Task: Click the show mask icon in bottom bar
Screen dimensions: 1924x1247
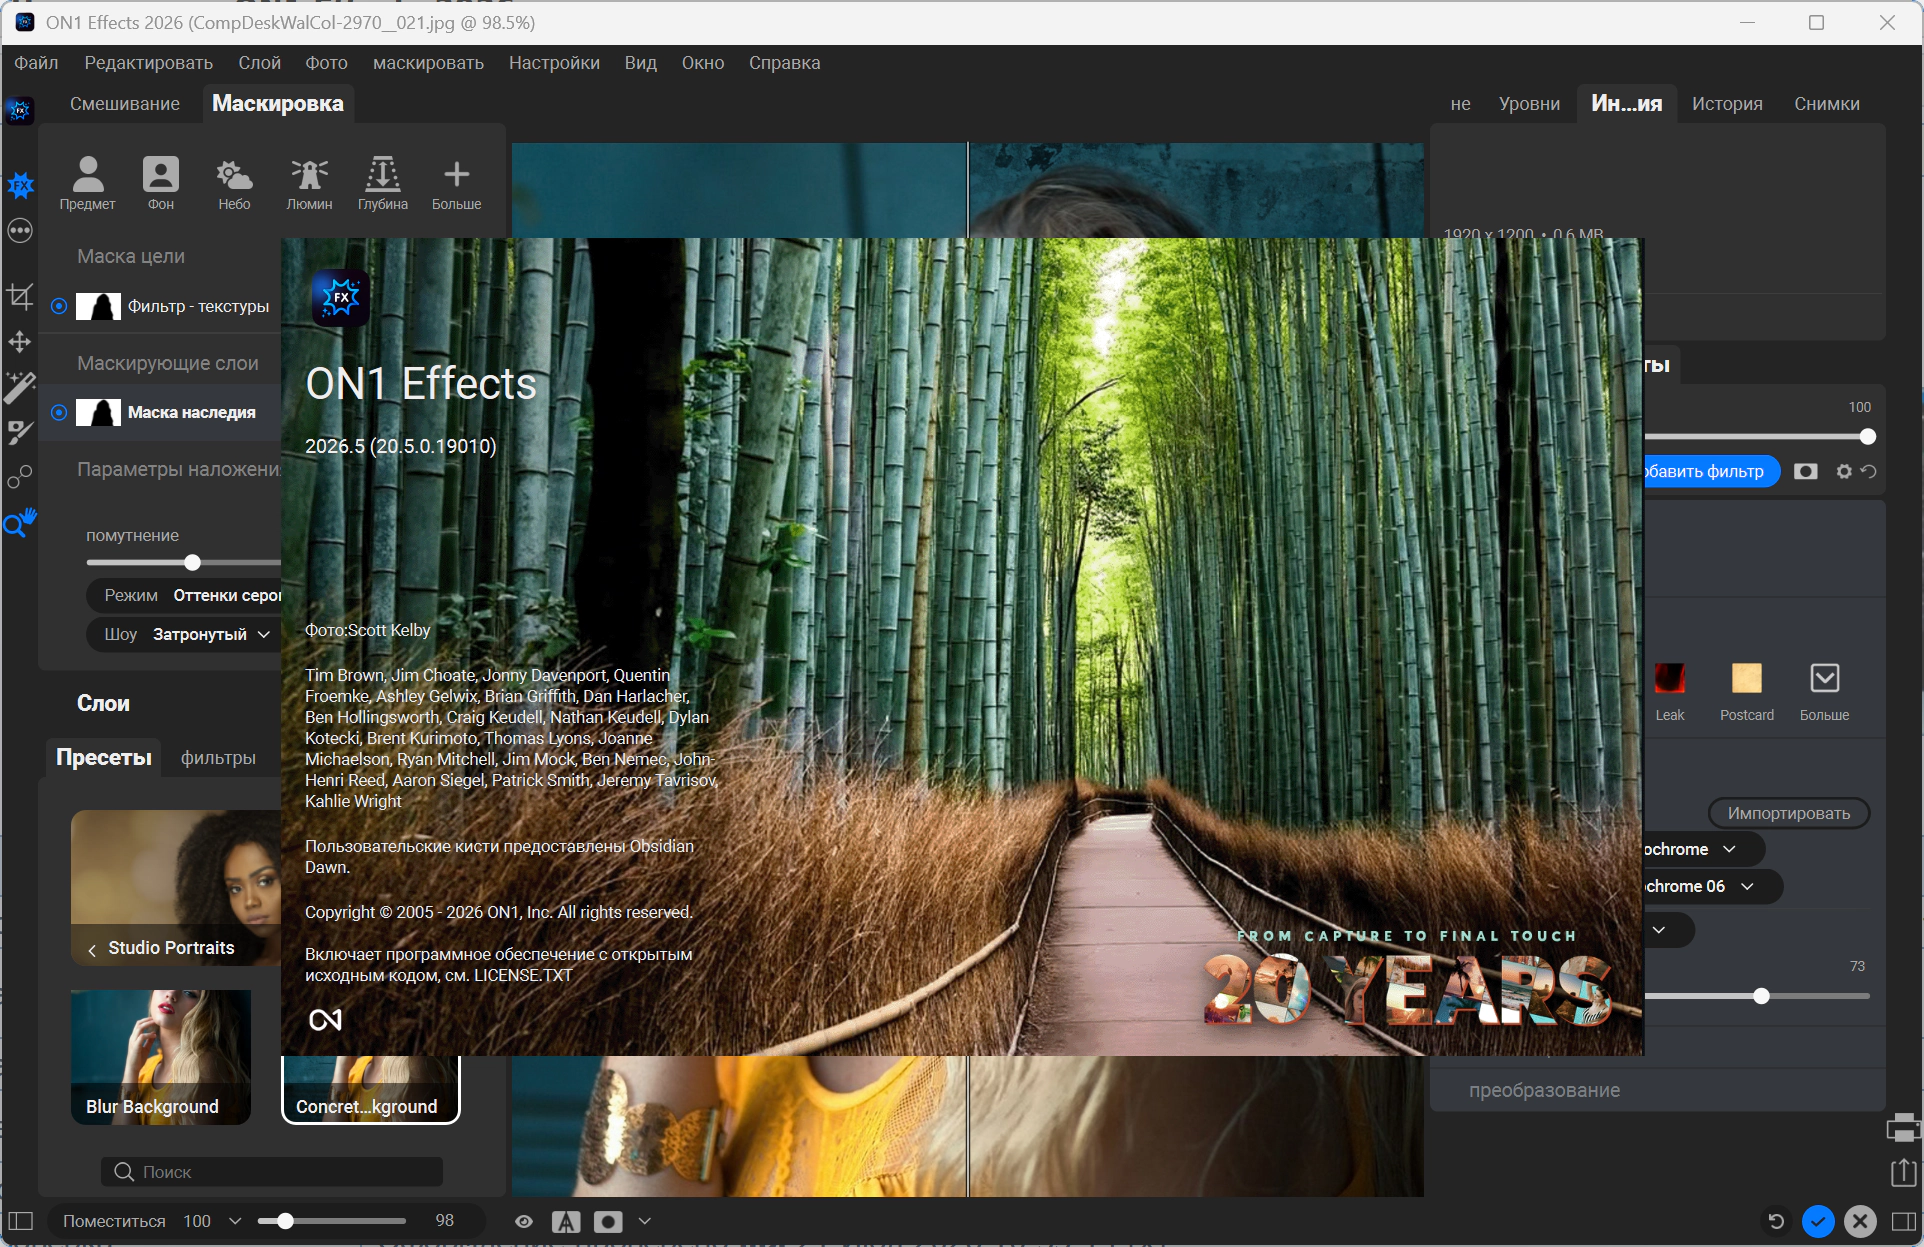Action: click(608, 1221)
